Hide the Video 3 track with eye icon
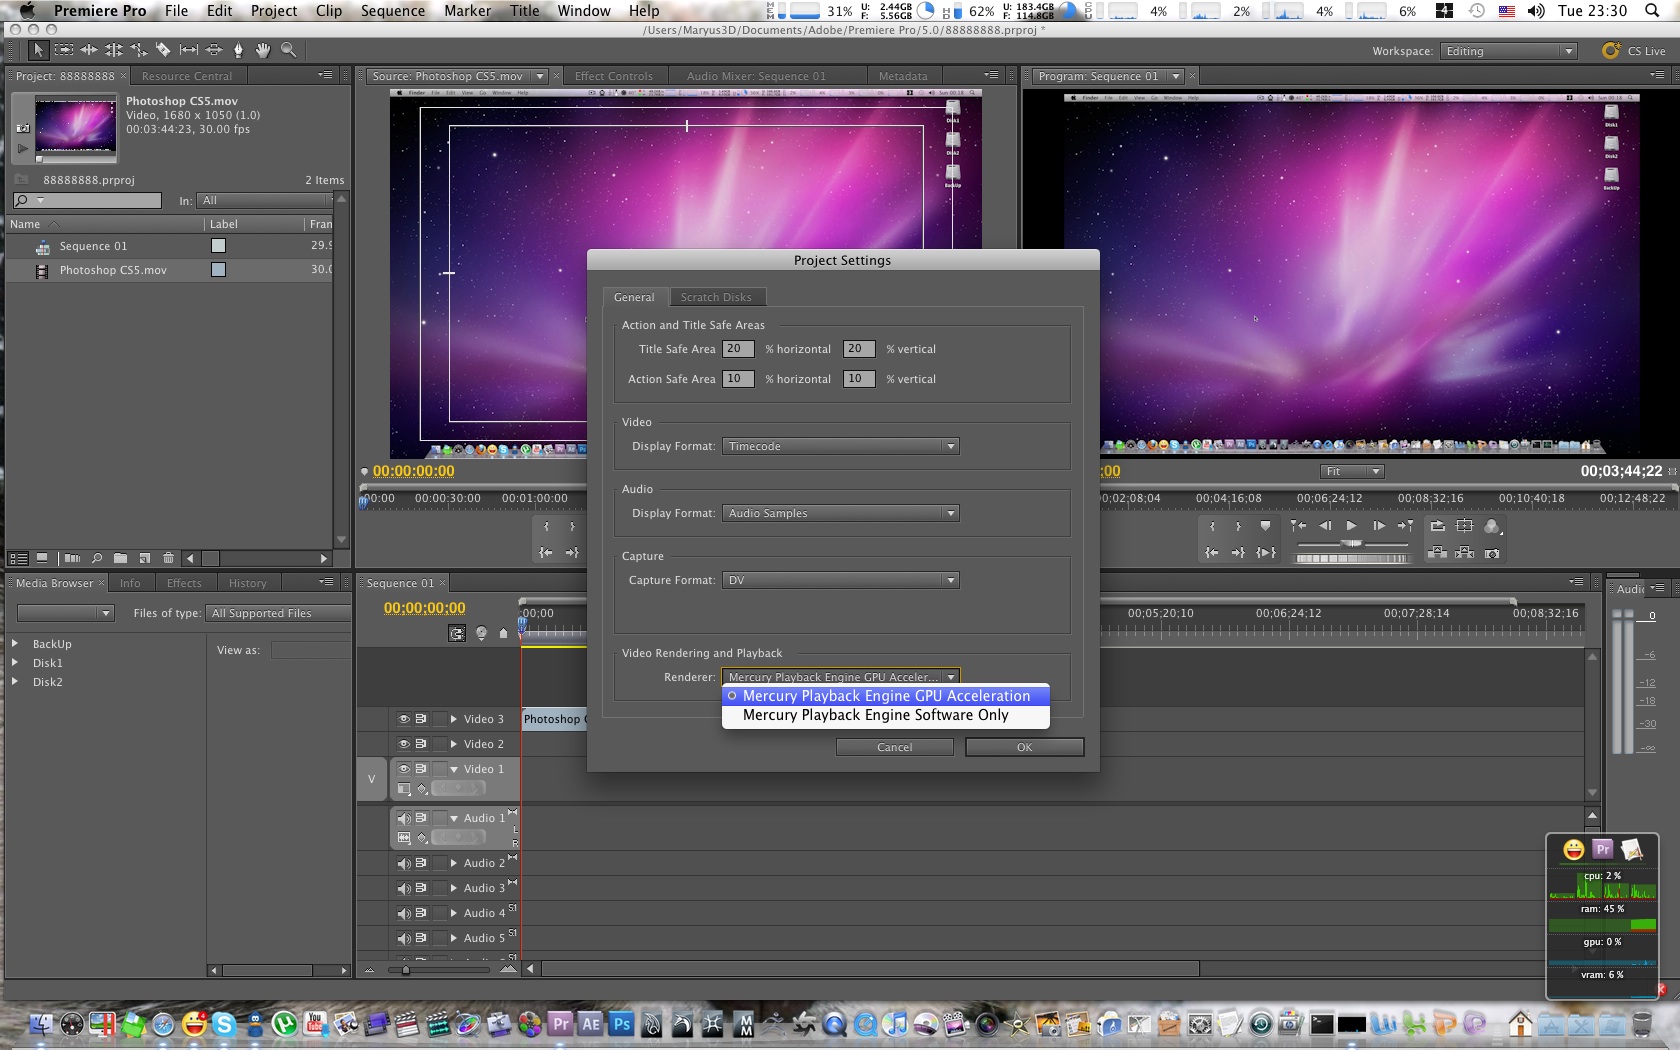The height and width of the screenshot is (1050, 1680). tap(404, 719)
